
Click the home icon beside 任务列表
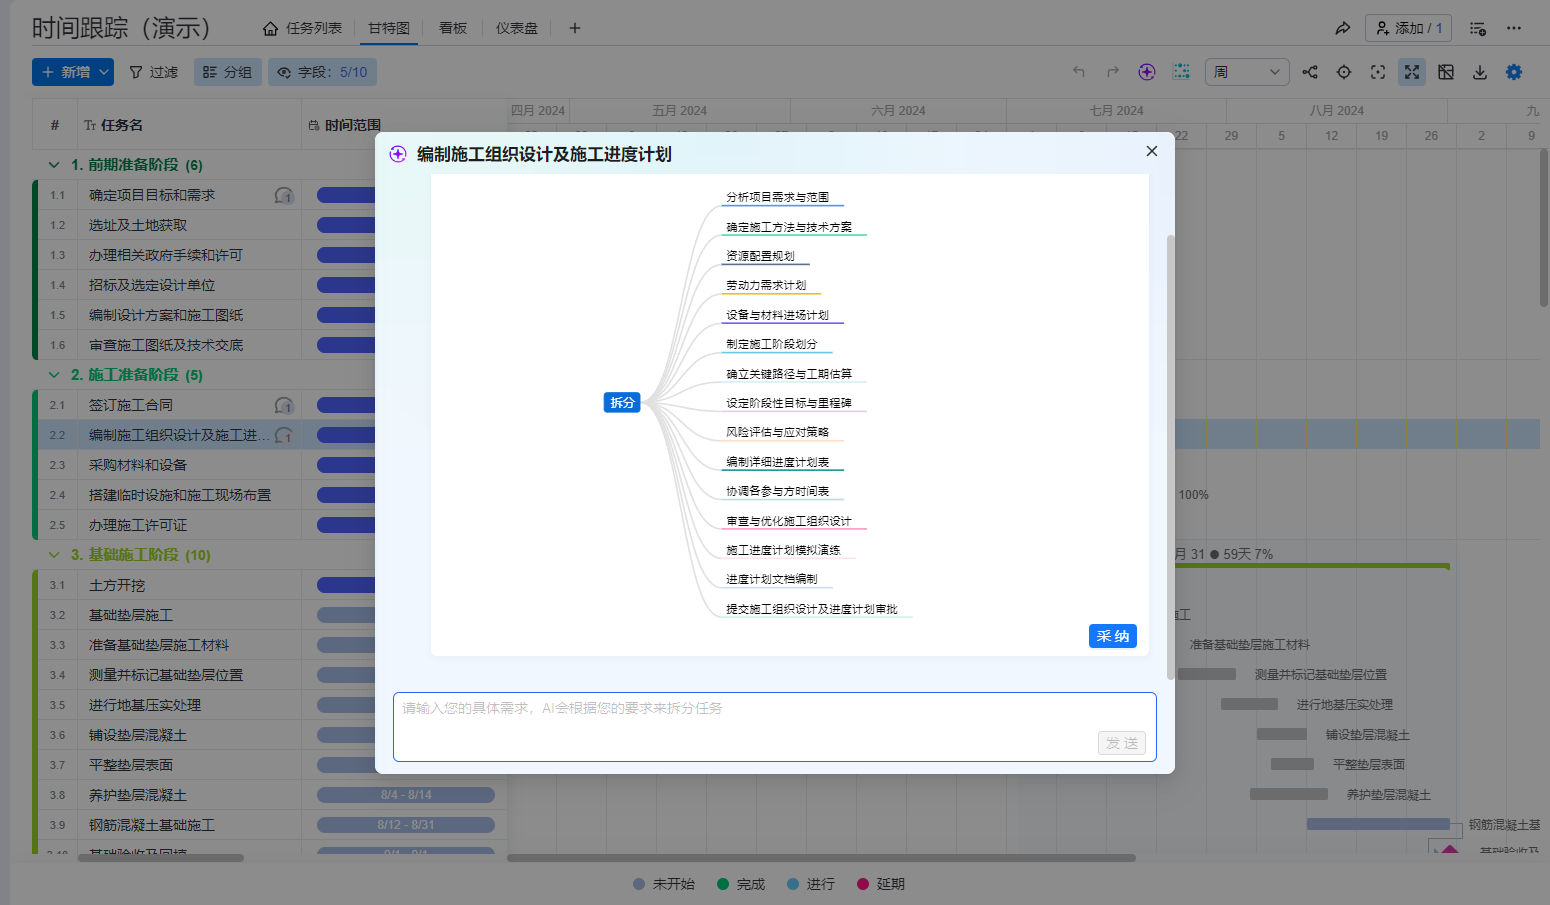[x=270, y=28]
